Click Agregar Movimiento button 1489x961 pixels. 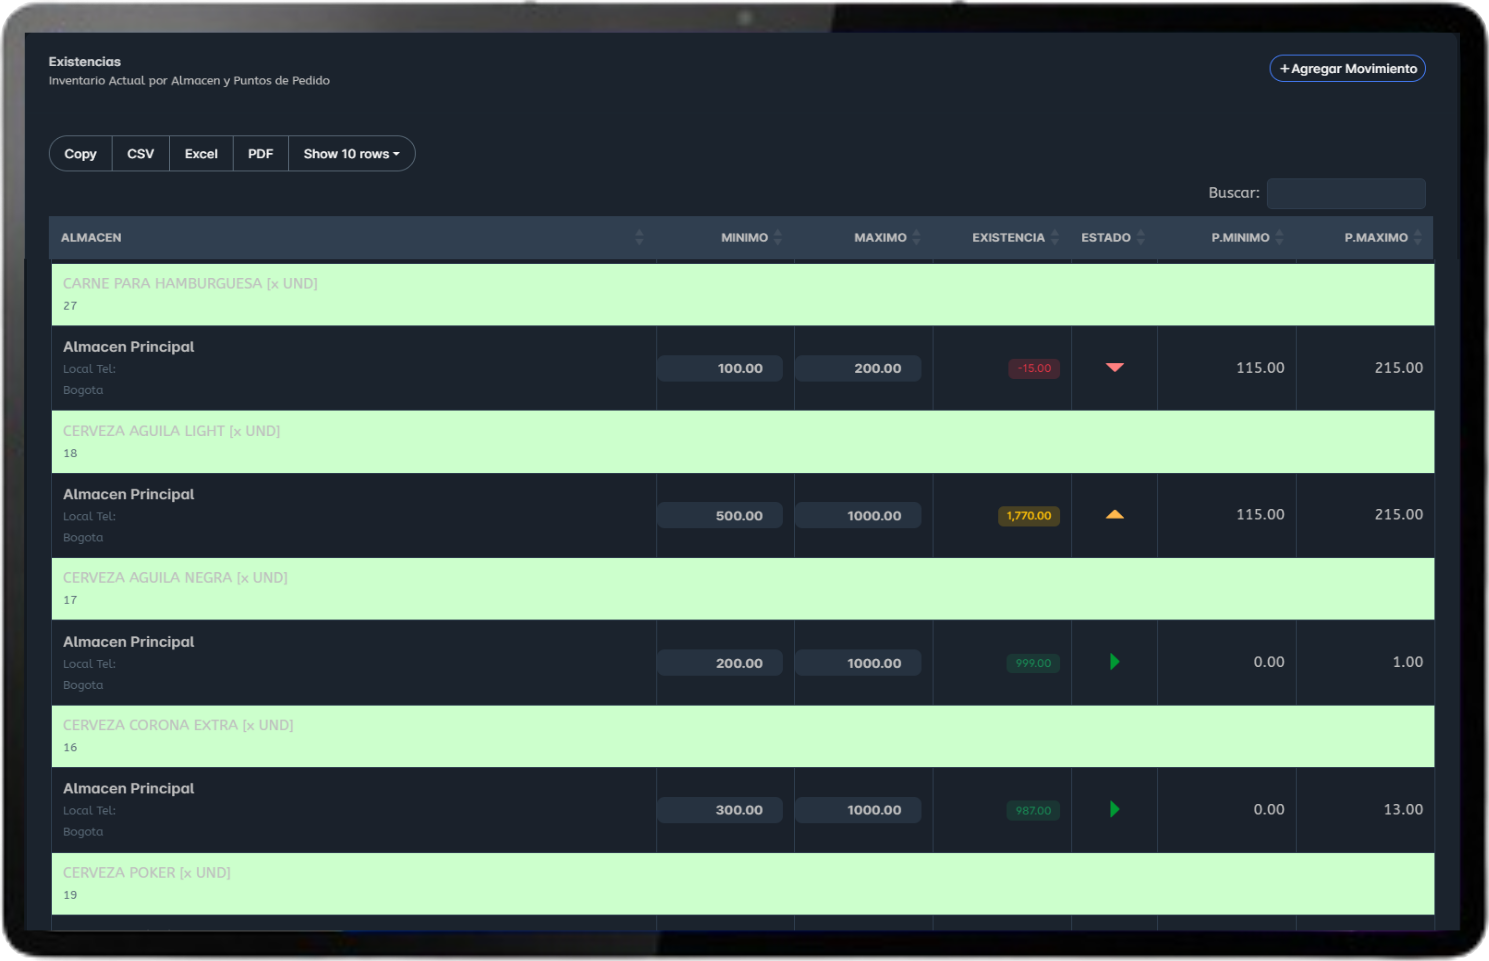pyautogui.click(x=1347, y=69)
